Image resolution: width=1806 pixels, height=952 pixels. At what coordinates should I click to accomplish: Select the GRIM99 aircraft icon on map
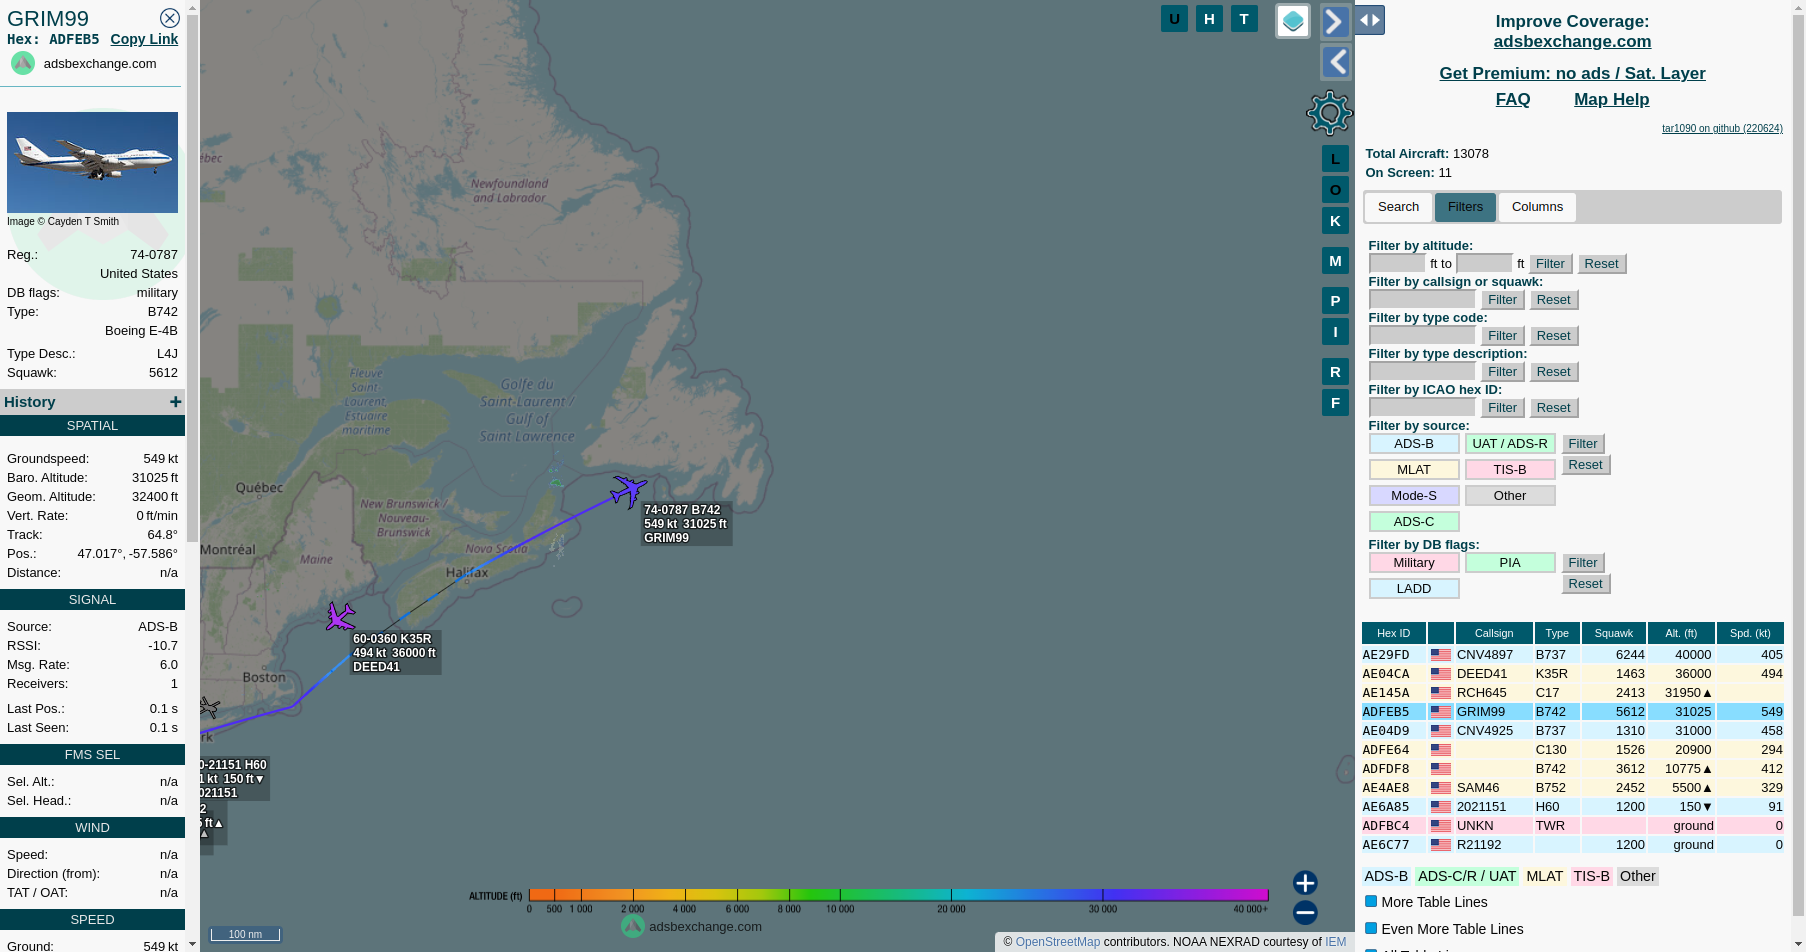(x=628, y=491)
